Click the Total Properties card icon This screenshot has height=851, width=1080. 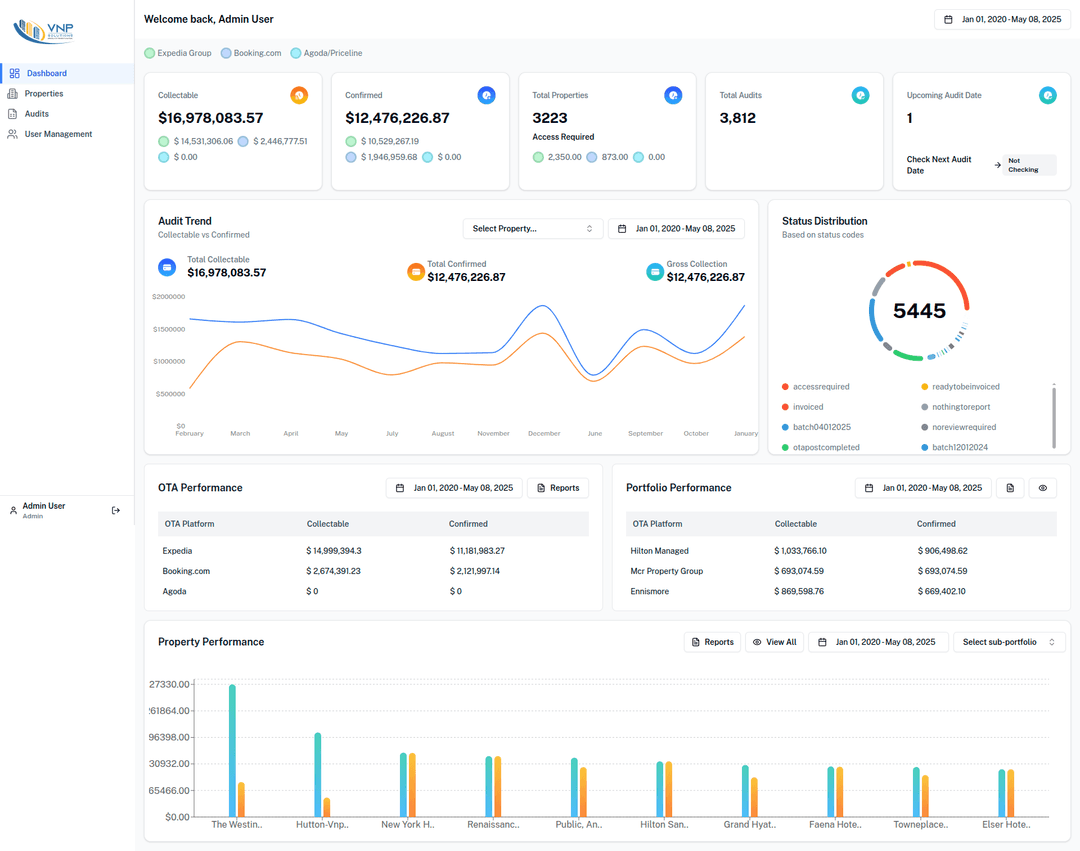[x=673, y=96]
